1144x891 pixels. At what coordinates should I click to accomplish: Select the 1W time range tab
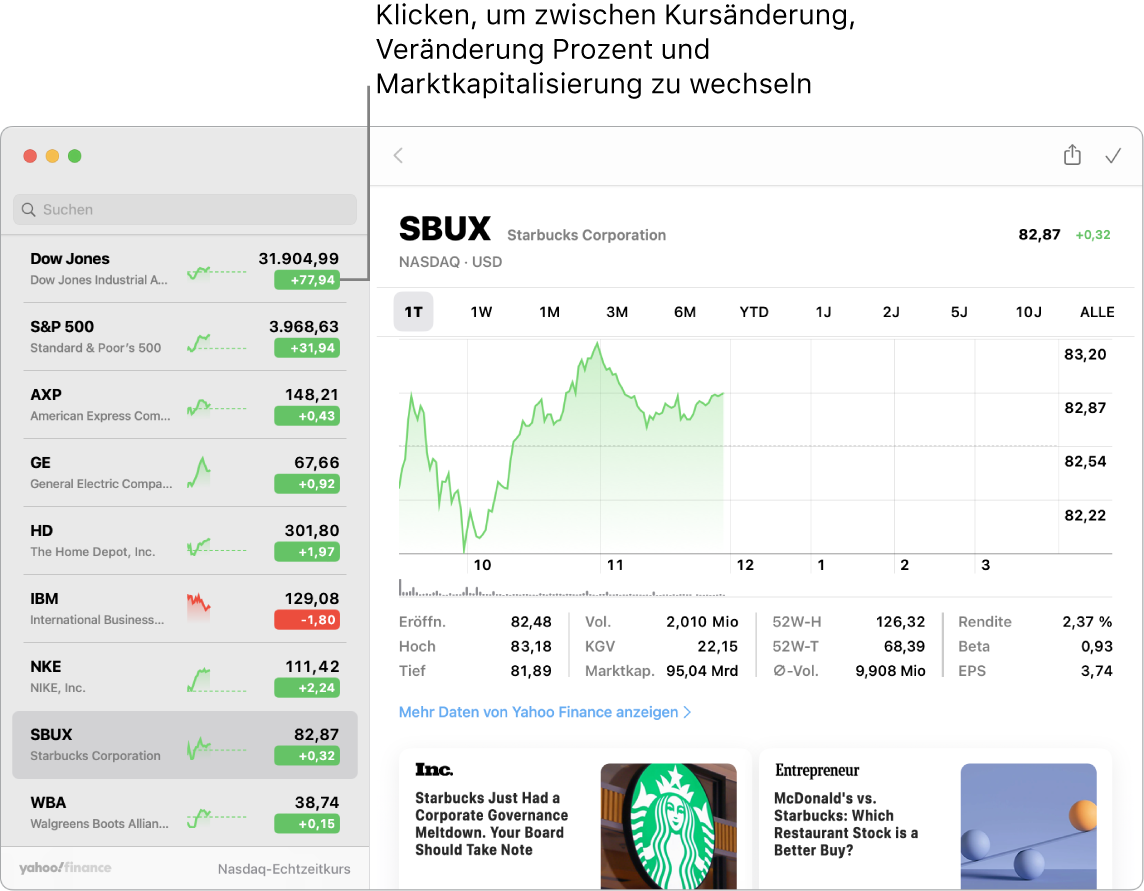click(481, 311)
